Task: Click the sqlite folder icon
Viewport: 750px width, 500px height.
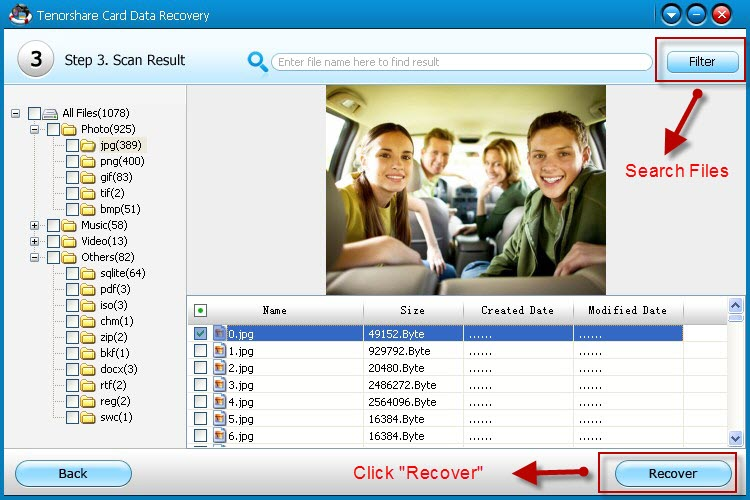Action: (x=88, y=274)
